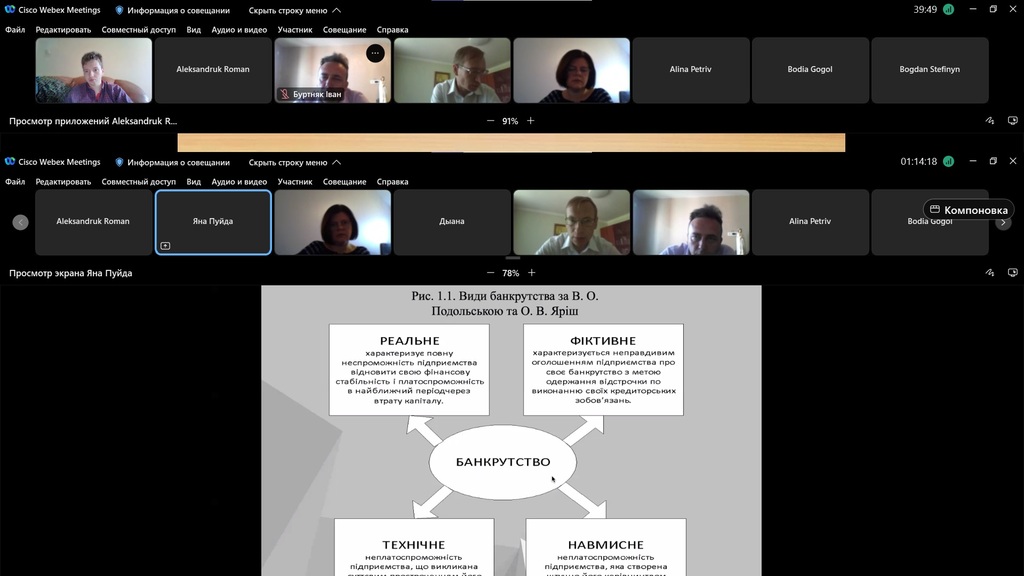
Task: Increase shared screen zoom above 78%
Action: click(531, 273)
